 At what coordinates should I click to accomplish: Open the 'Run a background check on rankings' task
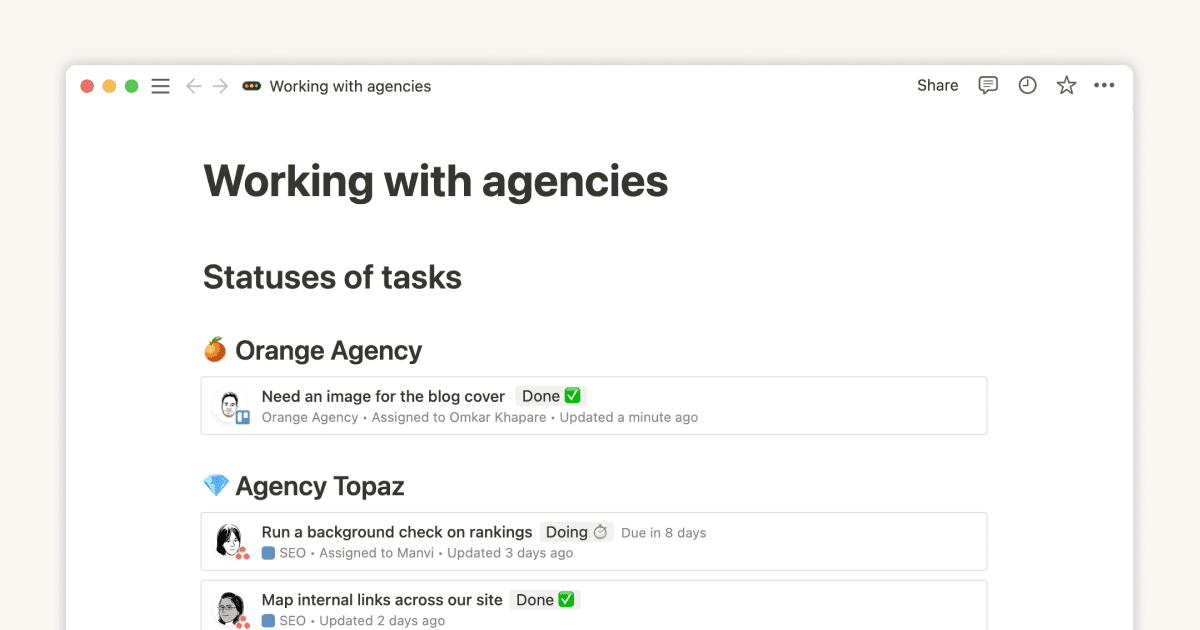[x=394, y=531]
